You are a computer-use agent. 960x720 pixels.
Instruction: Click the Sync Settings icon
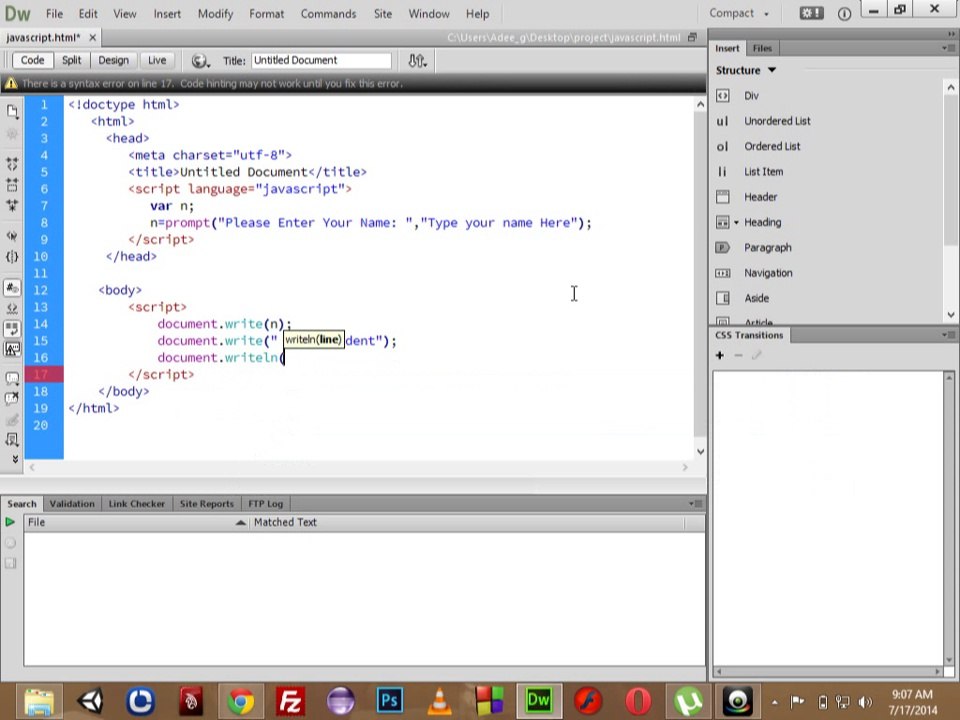811,13
